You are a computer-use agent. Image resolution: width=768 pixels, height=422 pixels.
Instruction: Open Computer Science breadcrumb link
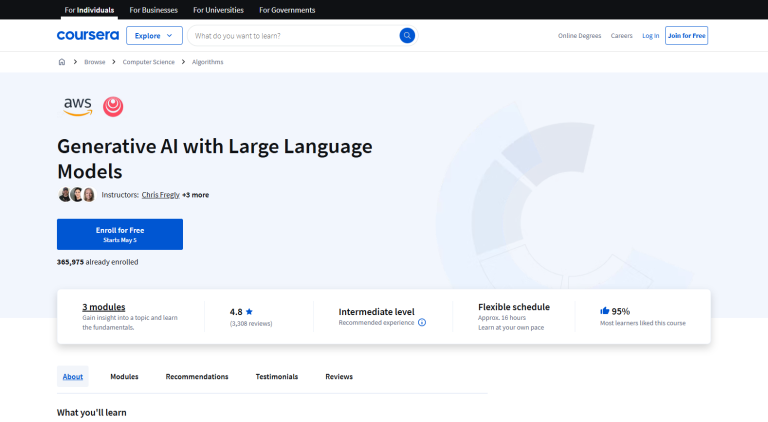(148, 62)
